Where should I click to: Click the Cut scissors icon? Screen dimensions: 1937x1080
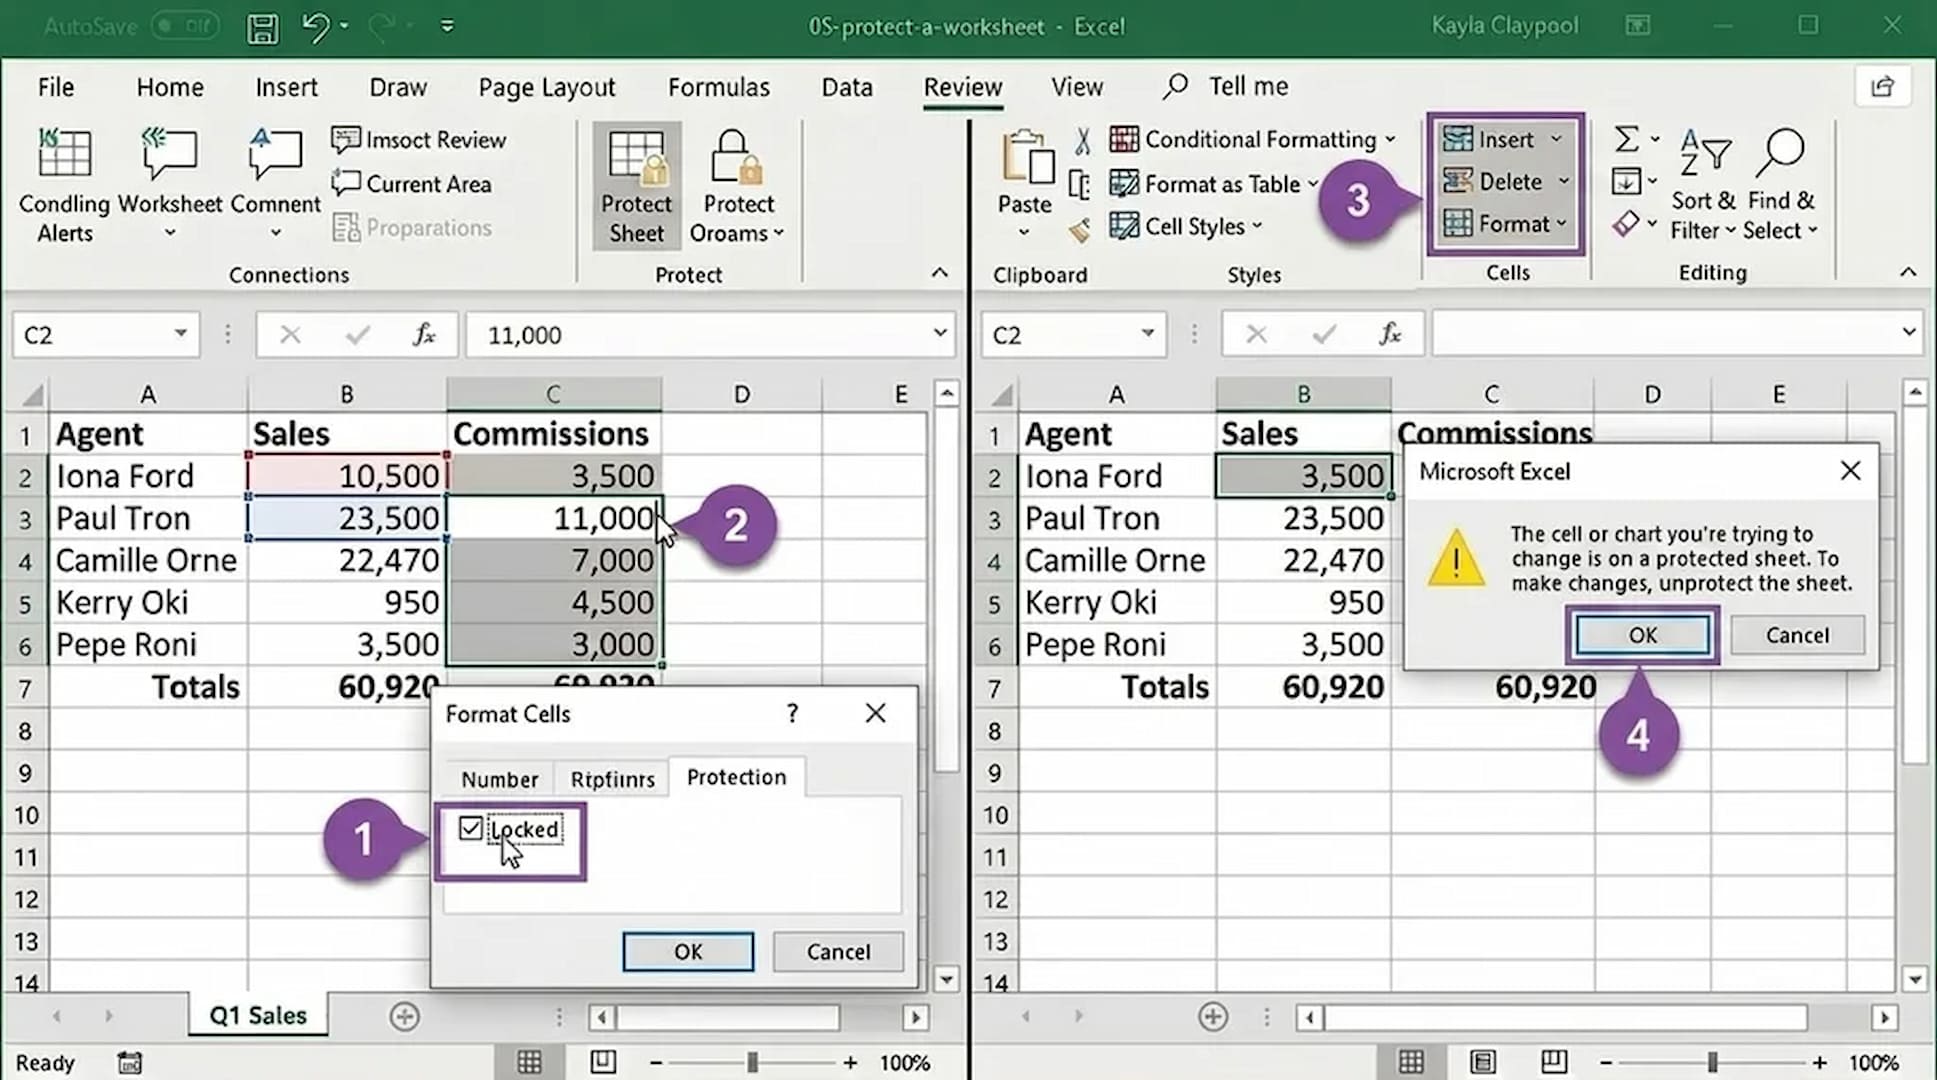click(1082, 140)
